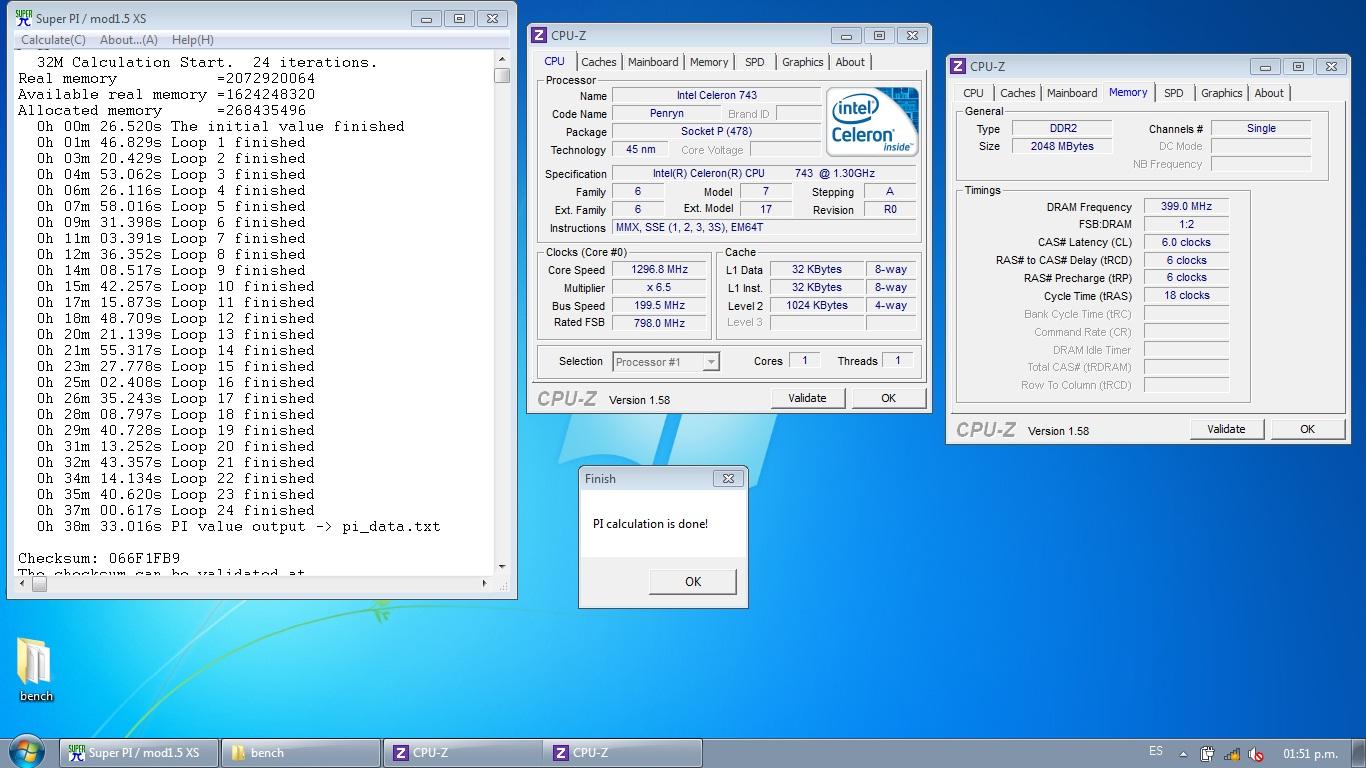Close the Finish dialog with X
1366x768 pixels.
click(728, 478)
